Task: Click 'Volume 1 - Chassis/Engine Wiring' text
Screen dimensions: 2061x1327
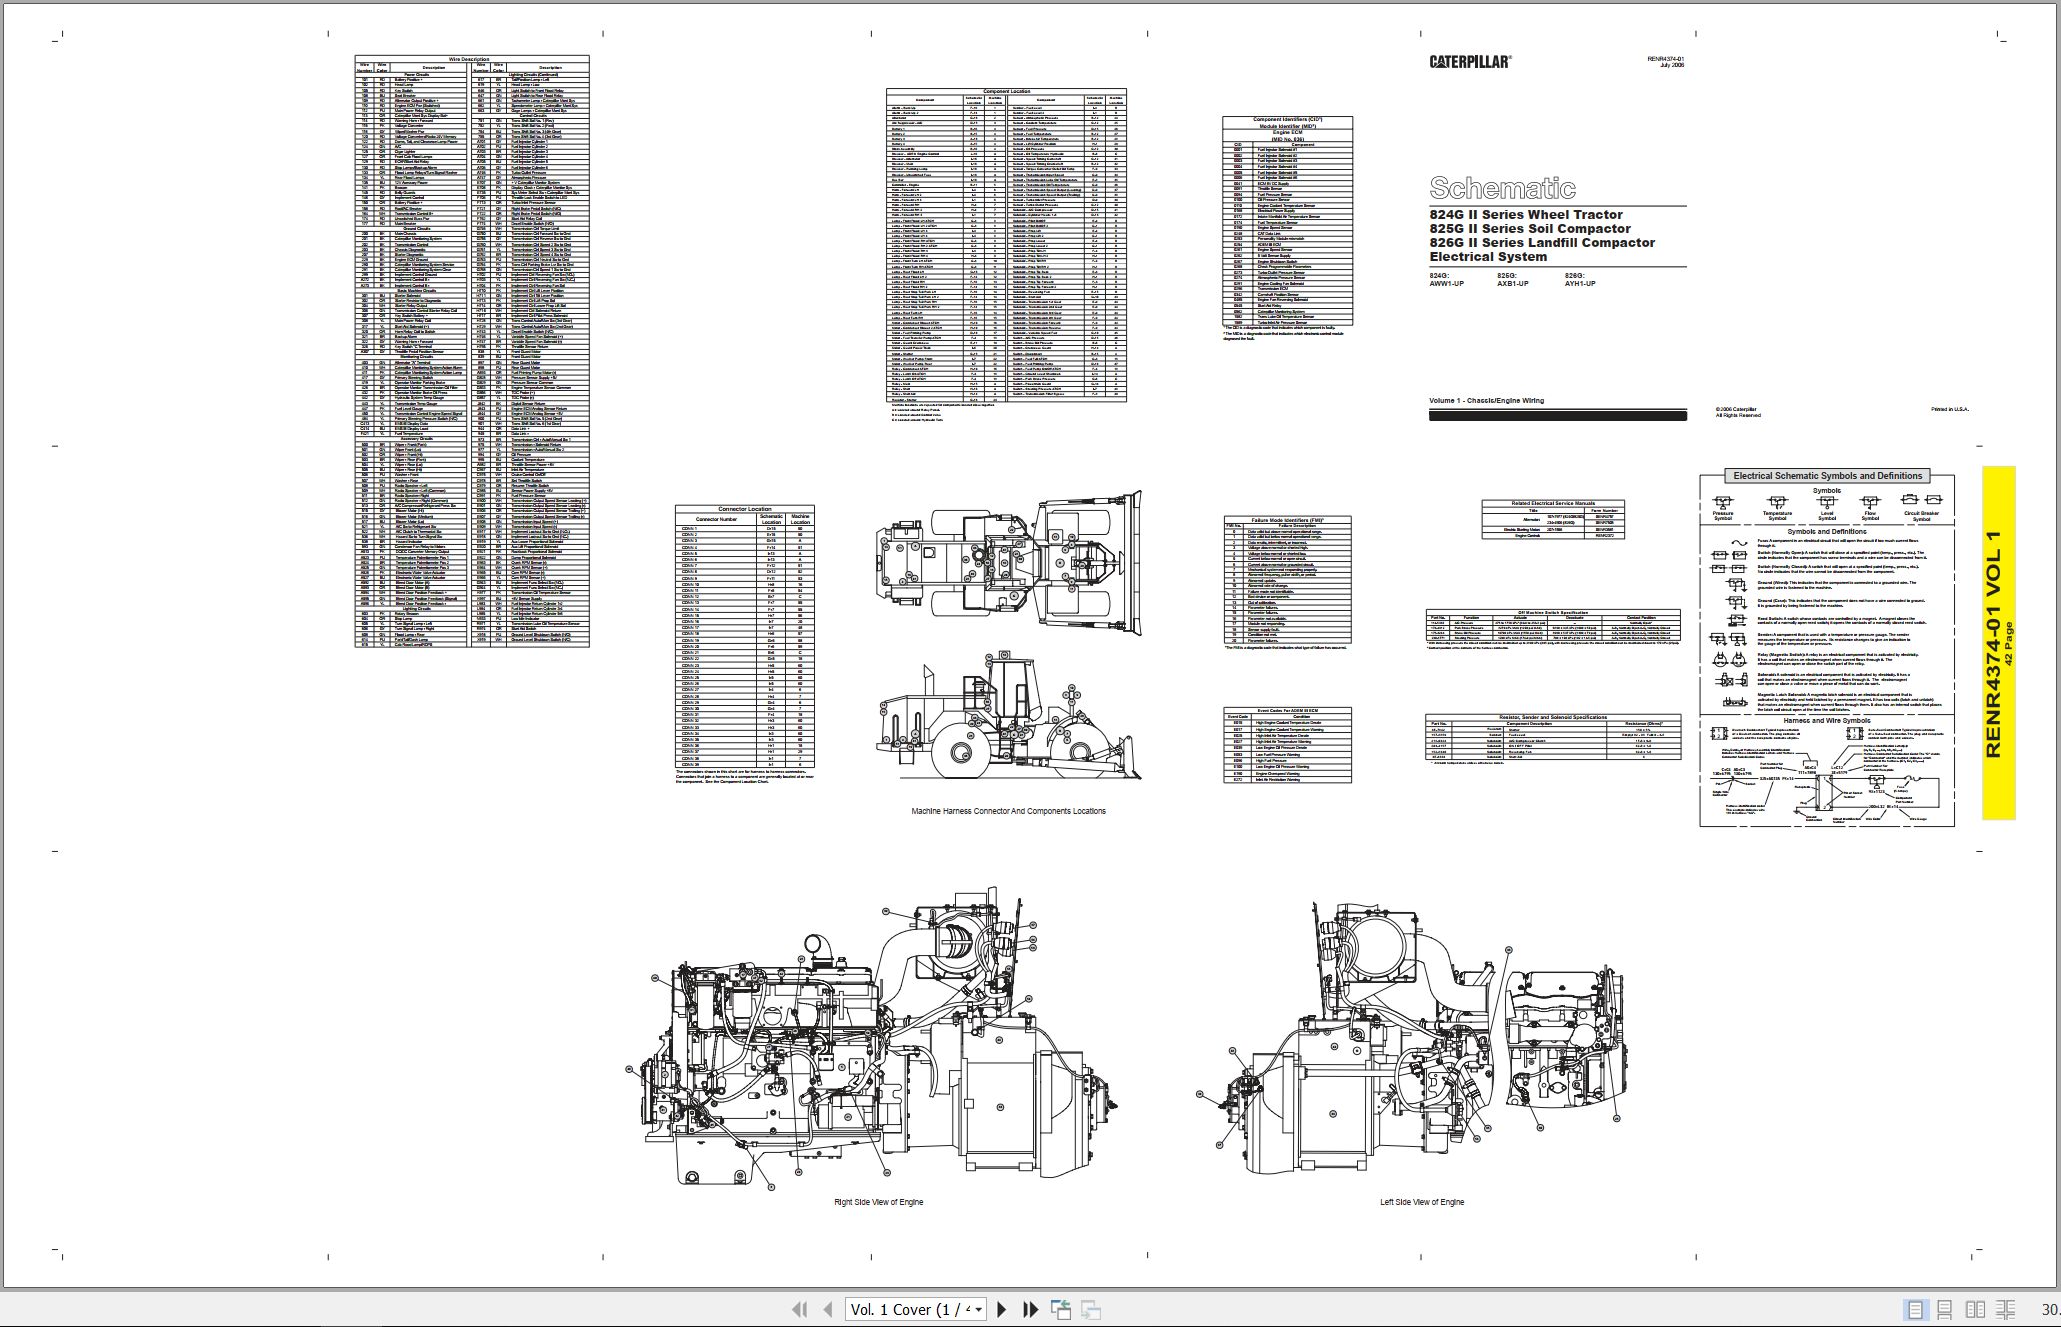Action: [1486, 401]
